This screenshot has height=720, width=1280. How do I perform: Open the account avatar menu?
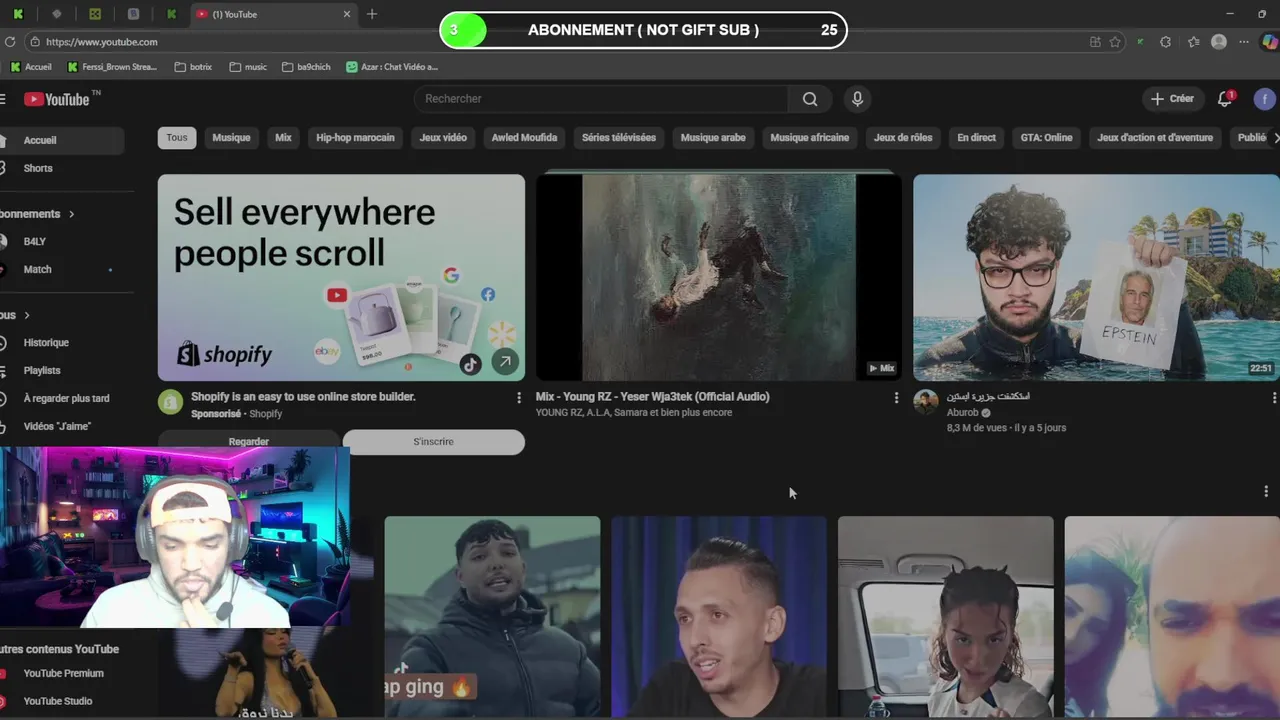[x=1265, y=99]
